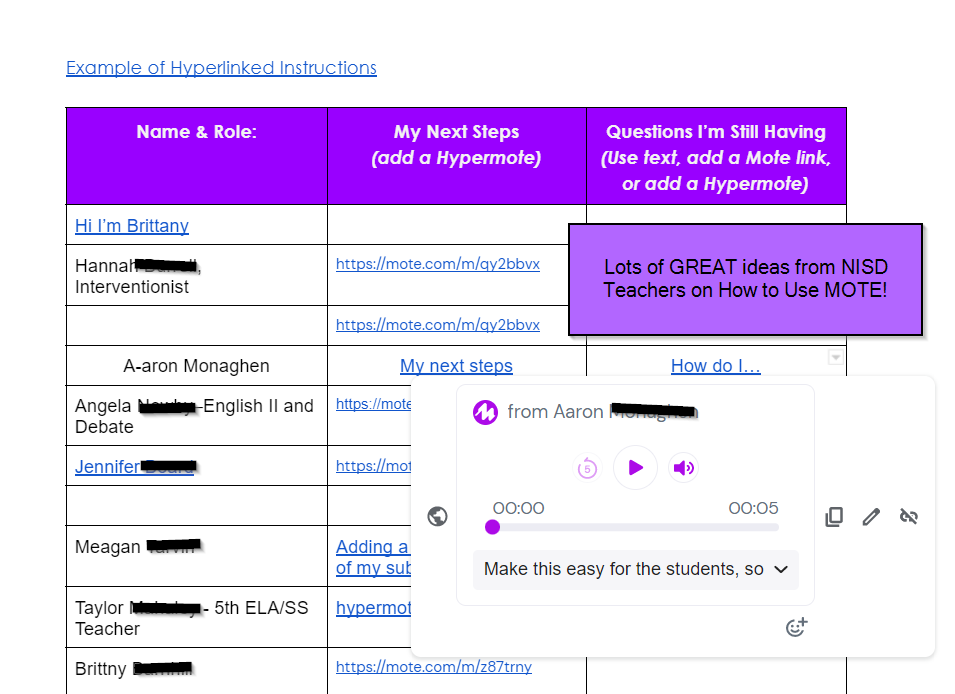Image resolution: width=955 pixels, height=694 pixels.
Task: Click the Mote audio progress slider handle
Action: pos(492,527)
